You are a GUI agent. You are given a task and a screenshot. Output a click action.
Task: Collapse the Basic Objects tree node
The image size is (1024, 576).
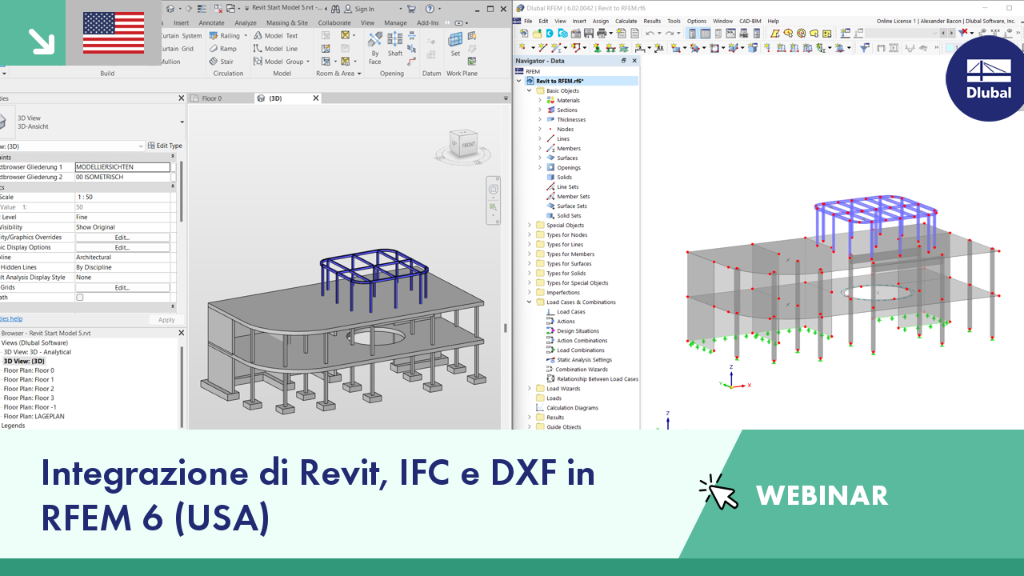530,91
